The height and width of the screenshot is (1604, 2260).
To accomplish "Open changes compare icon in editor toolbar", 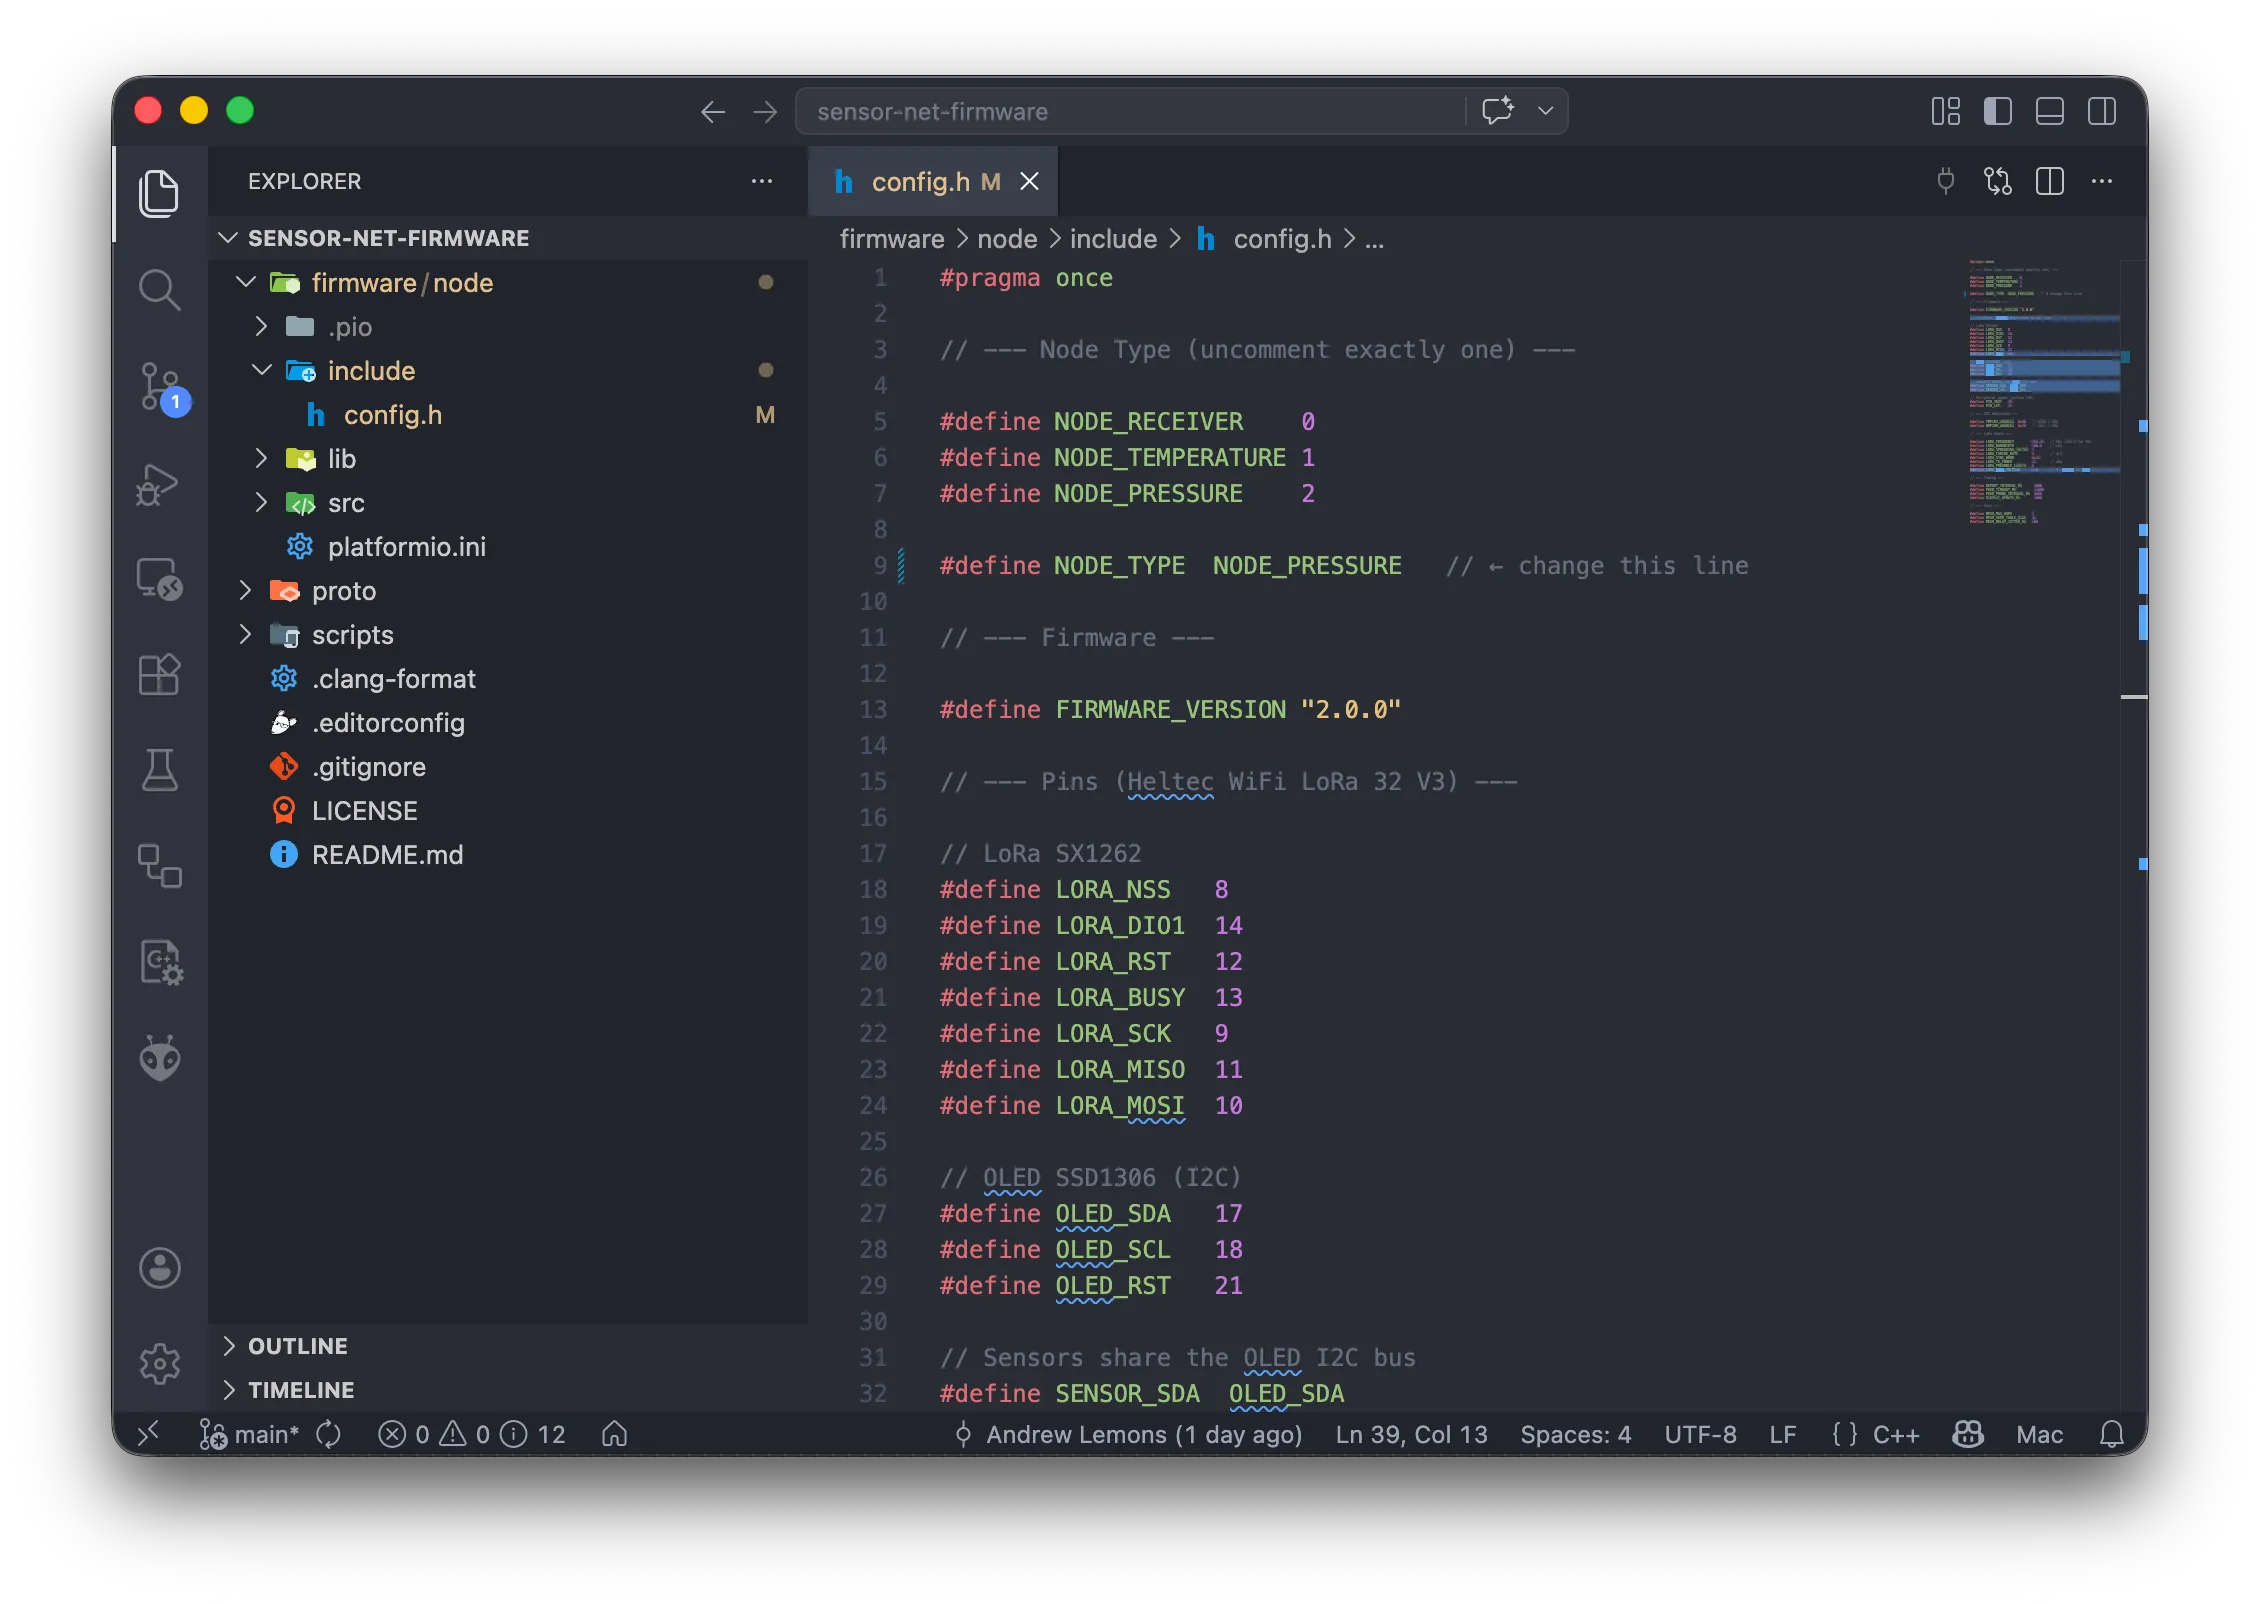I will (1998, 181).
